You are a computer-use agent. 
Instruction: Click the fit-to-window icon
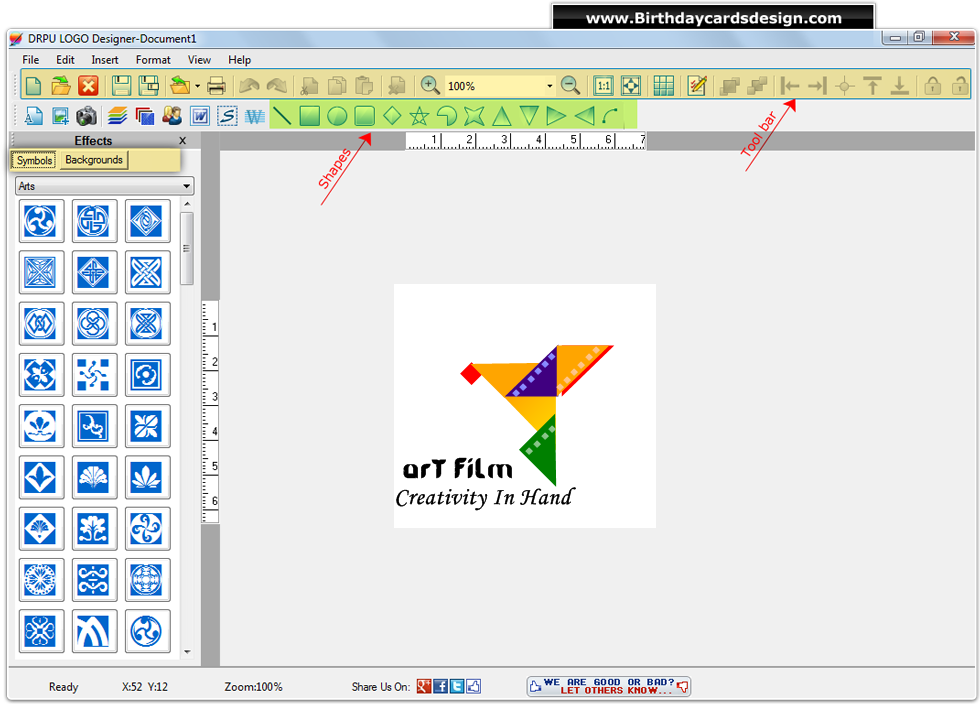pos(631,85)
